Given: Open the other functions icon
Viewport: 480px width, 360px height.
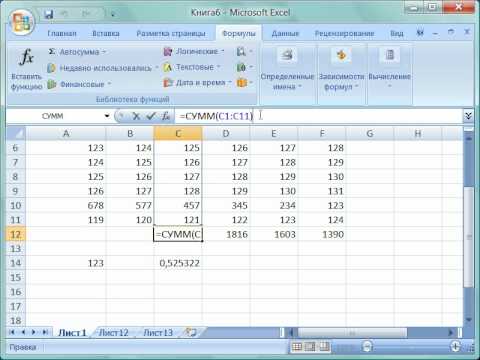Looking at the screenshot, I should coord(244,83).
